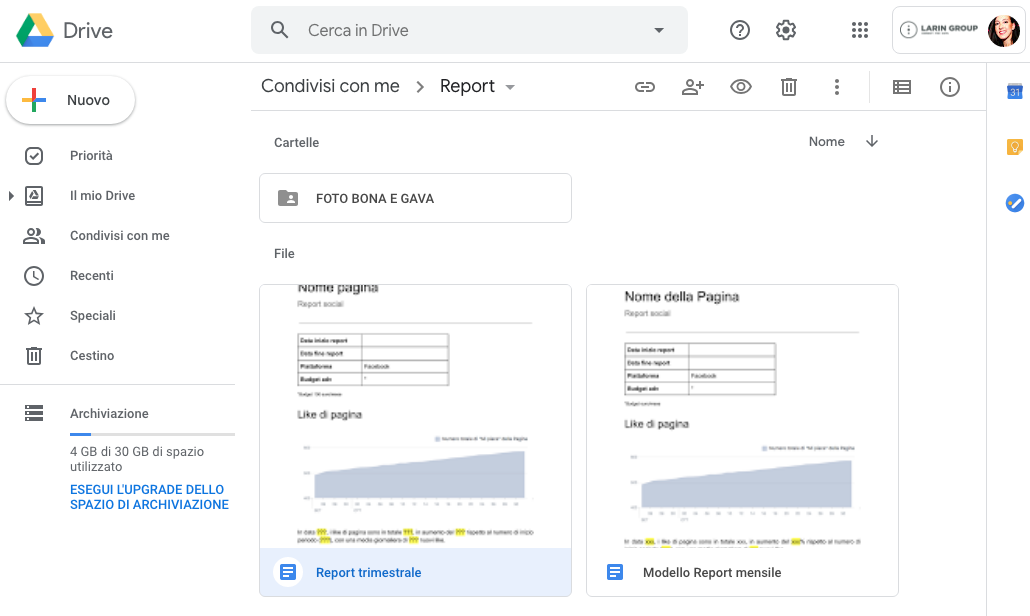Click the storage usage progress bar

pyautogui.click(x=152, y=435)
